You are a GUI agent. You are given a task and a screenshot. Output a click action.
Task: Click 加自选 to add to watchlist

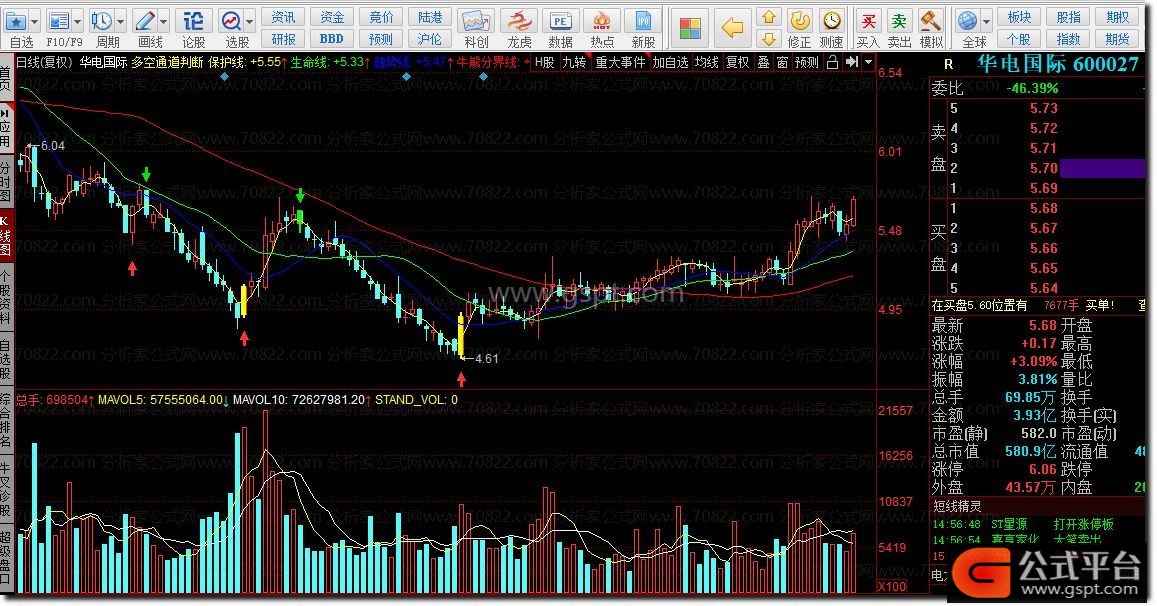[x=670, y=63]
